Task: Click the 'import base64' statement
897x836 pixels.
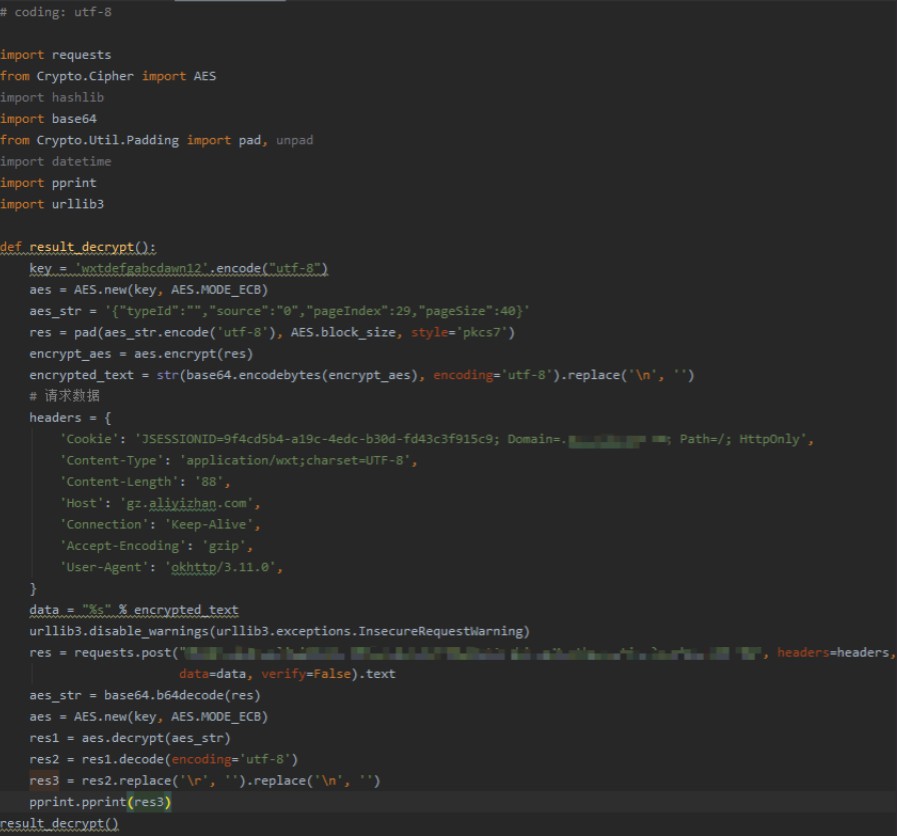Action: click(x=49, y=119)
